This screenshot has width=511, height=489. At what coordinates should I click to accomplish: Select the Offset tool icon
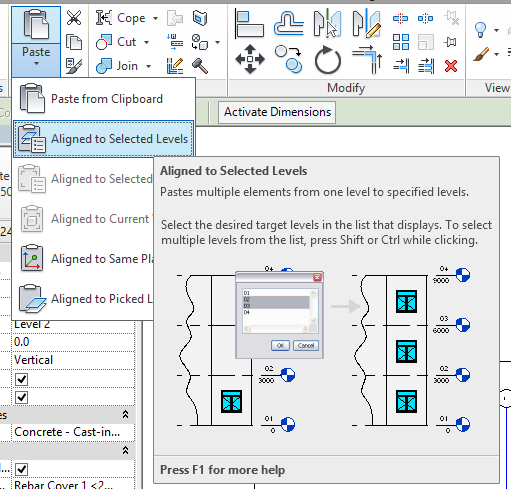click(289, 23)
